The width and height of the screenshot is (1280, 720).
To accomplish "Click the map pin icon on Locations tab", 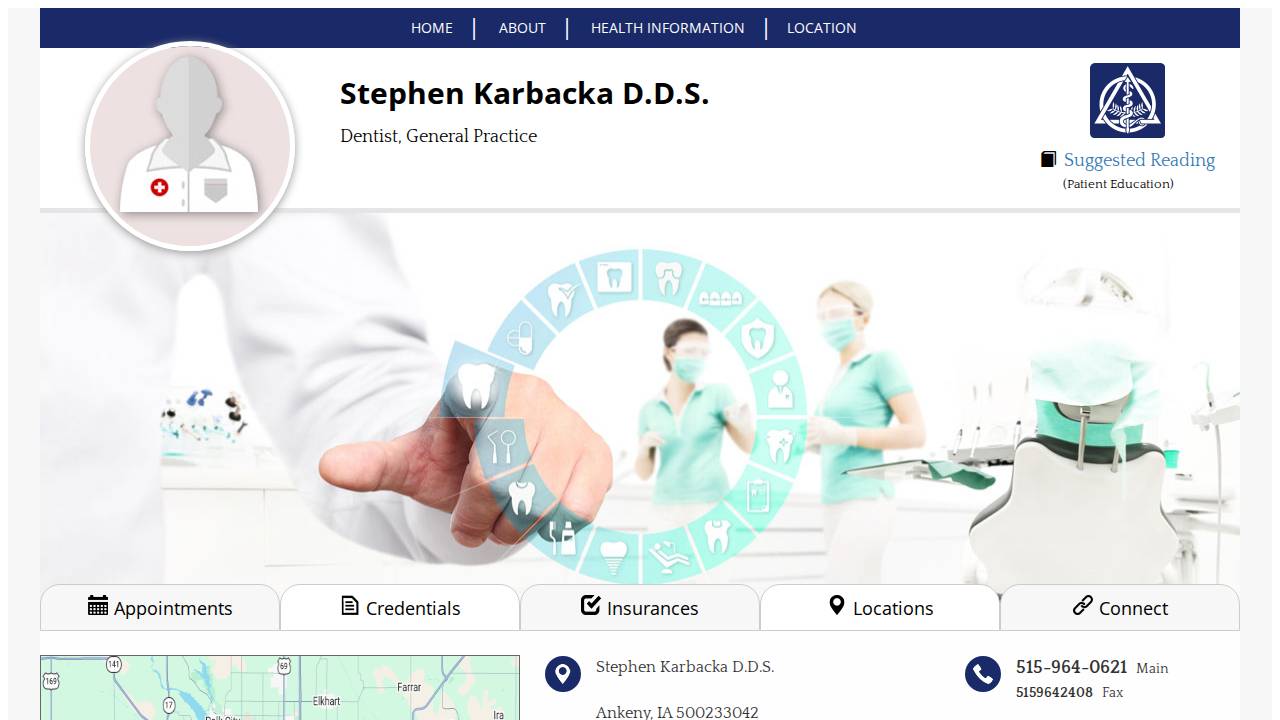I will (x=836, y=606).
